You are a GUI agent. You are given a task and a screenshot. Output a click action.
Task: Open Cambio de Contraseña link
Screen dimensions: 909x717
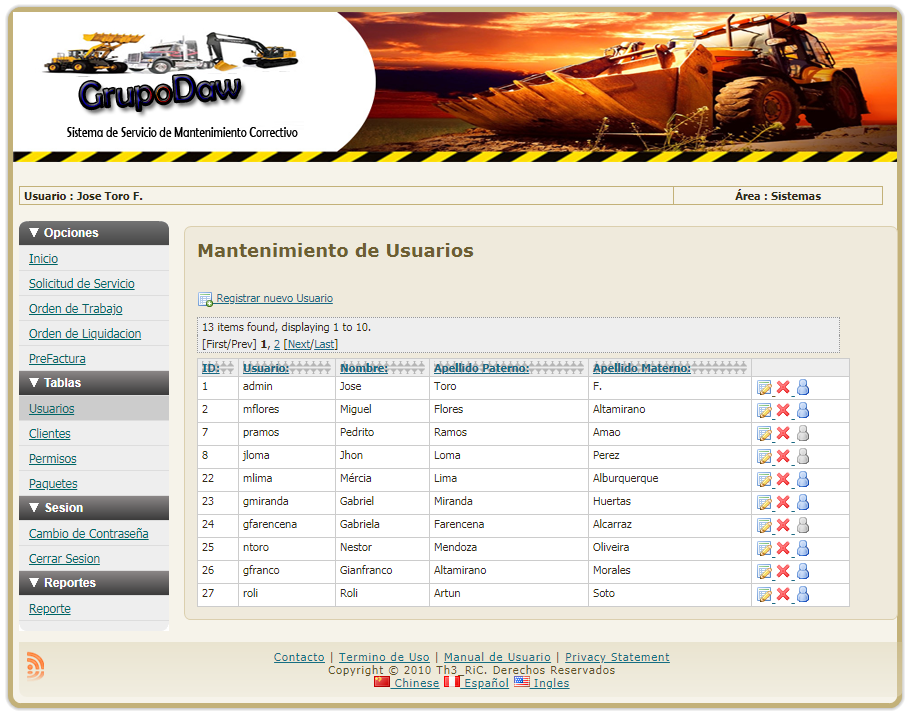tap(89, 533)
